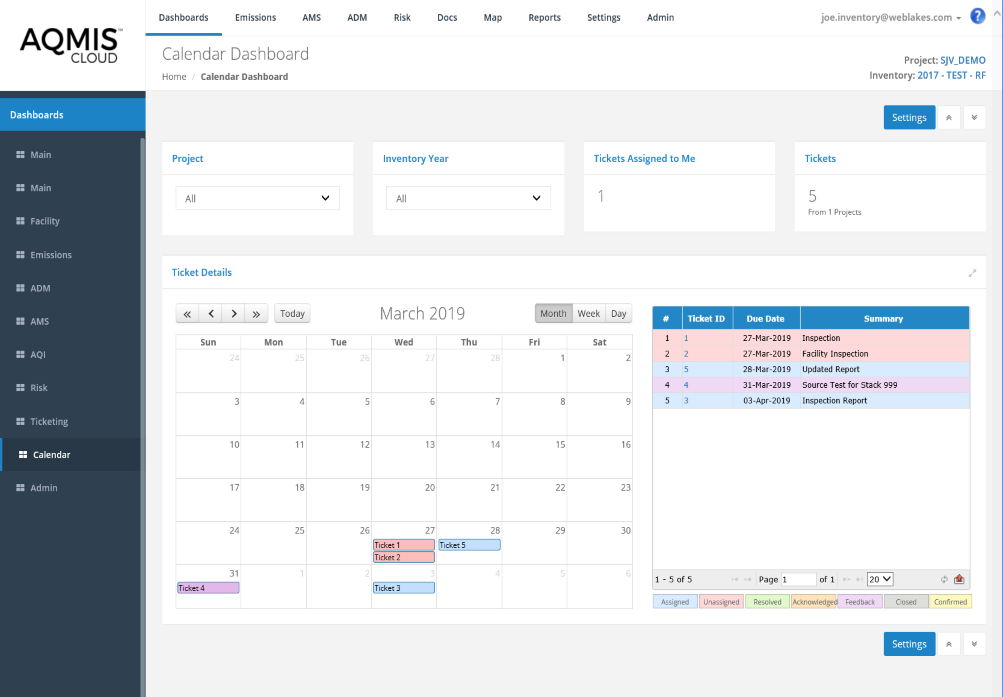Click the 'Source Test for Stack 999' summary
This screenshot has height=697, width=1003.
click(849, 385)
